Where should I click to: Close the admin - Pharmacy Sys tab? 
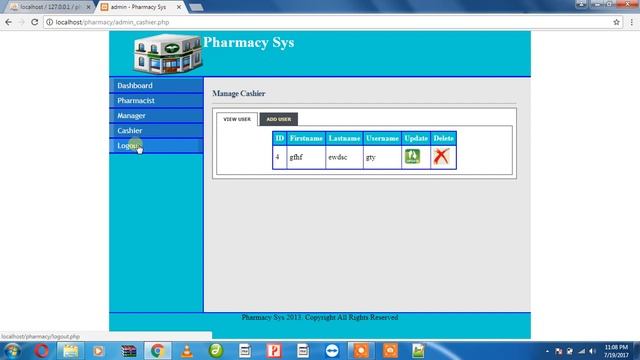coord(179,7)
